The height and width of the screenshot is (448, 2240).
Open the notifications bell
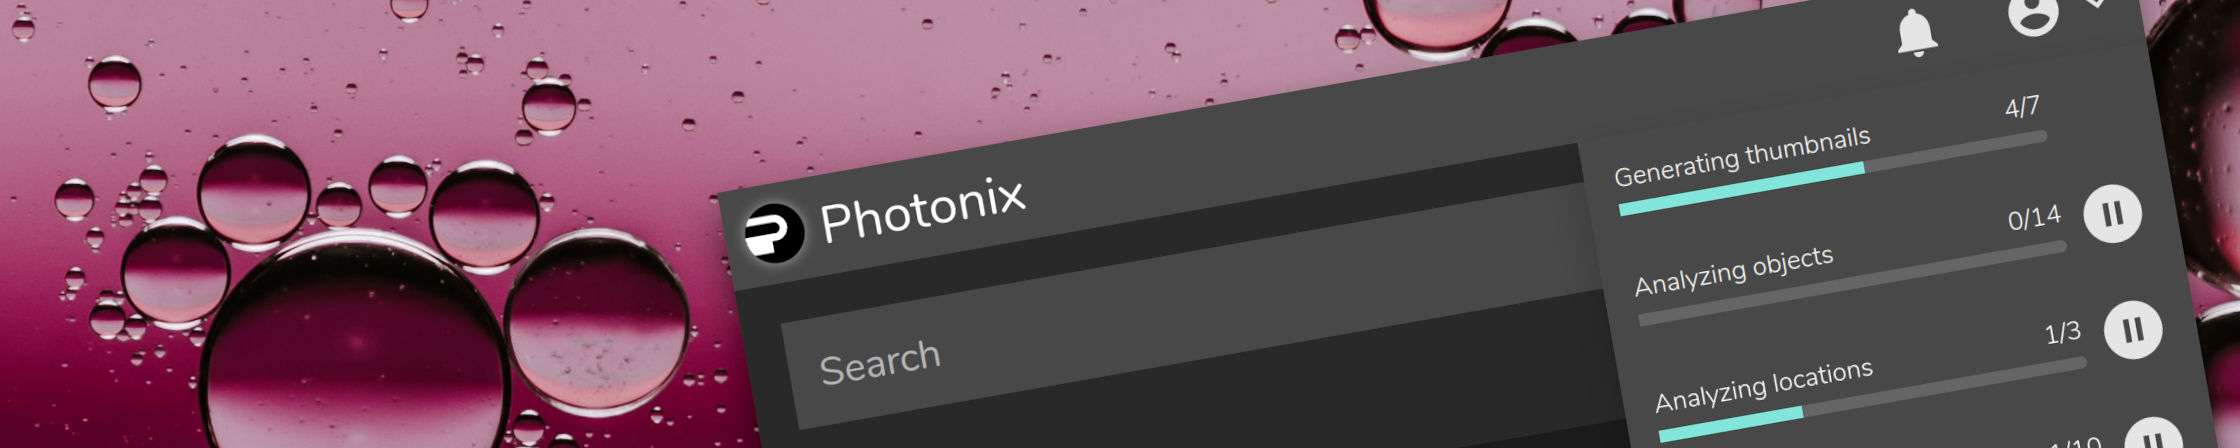(x=1917, y=34)
